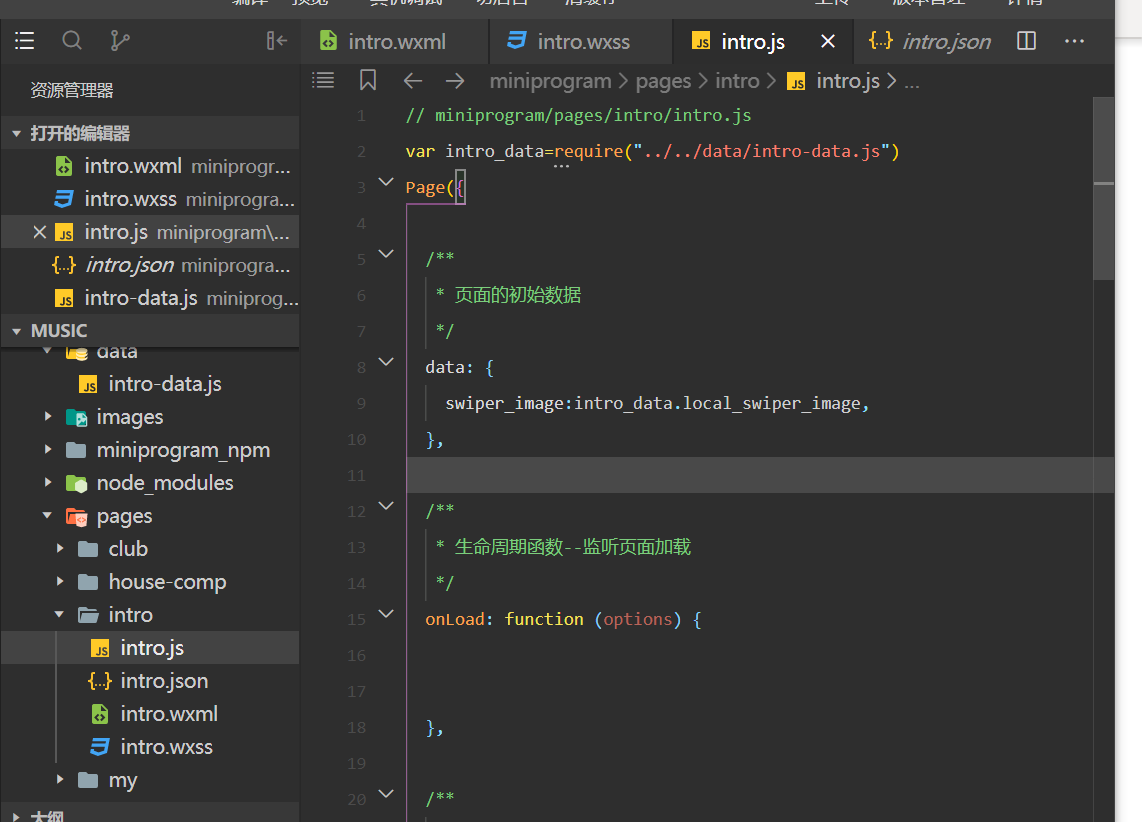Collapse the intro folder
Viewport: 1142px width, 822px height.
click(60, 614)
